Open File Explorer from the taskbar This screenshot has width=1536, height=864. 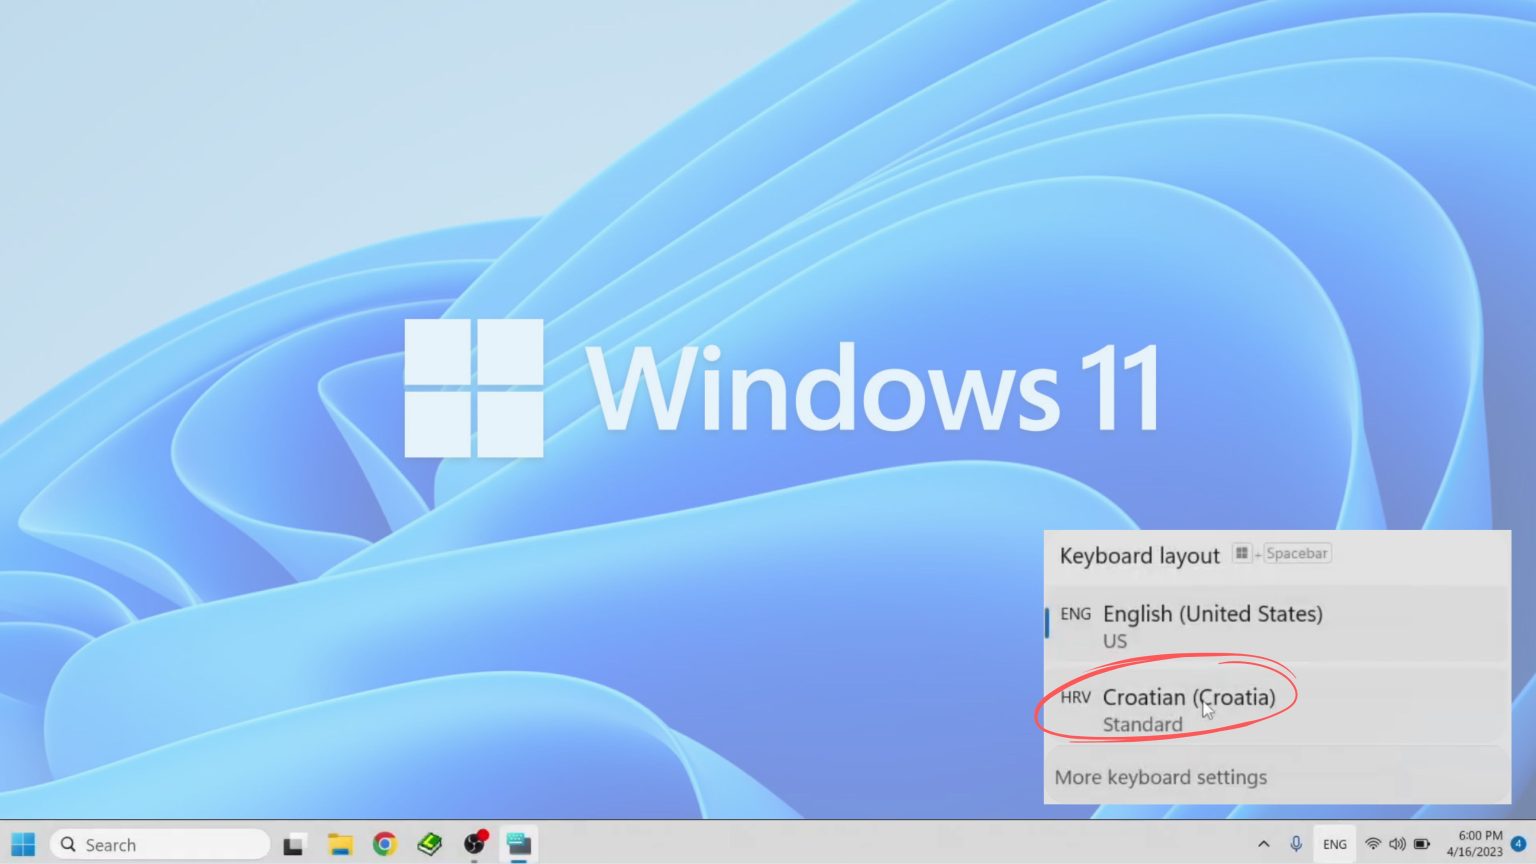[x=340, y=844]
